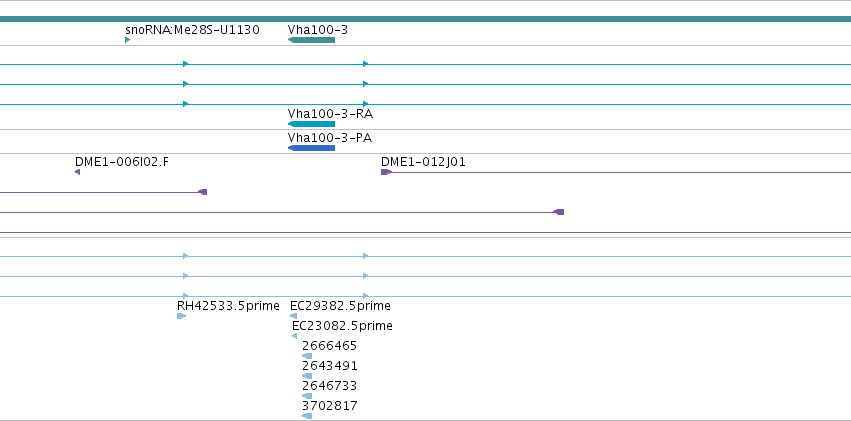Click feature glyph under 2643491
The height and width of the screenshot is (421, 851).
[x=307, y=377]
